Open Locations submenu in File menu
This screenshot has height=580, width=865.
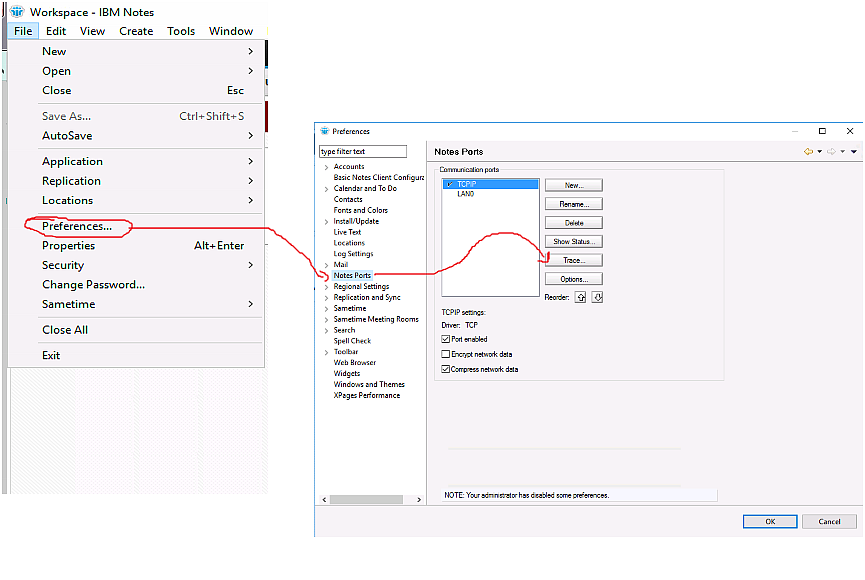[136, 200]
